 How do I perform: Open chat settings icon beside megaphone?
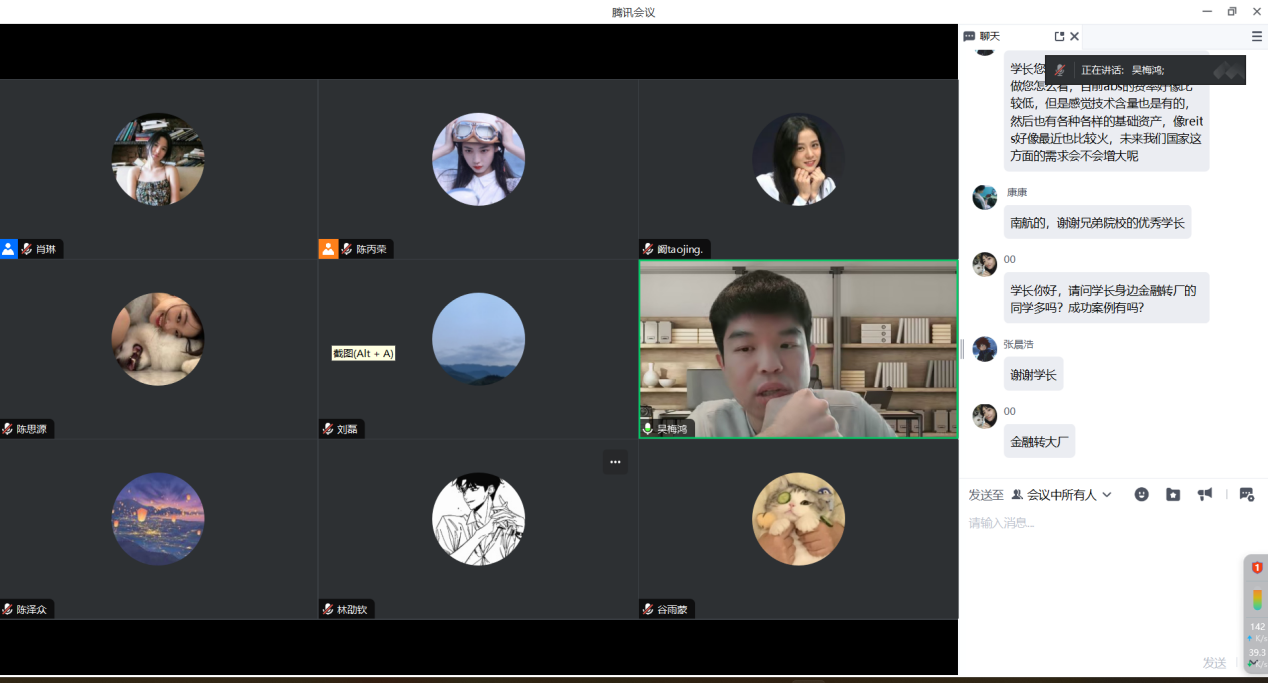point(1246,494)
